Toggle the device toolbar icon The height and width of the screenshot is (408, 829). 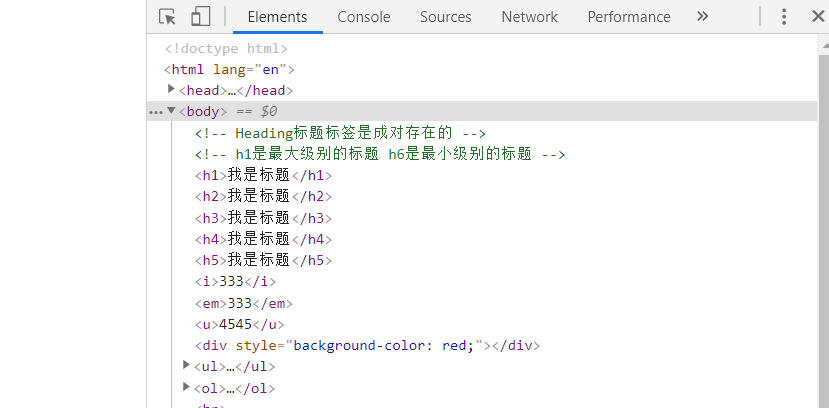click(200, 16)
